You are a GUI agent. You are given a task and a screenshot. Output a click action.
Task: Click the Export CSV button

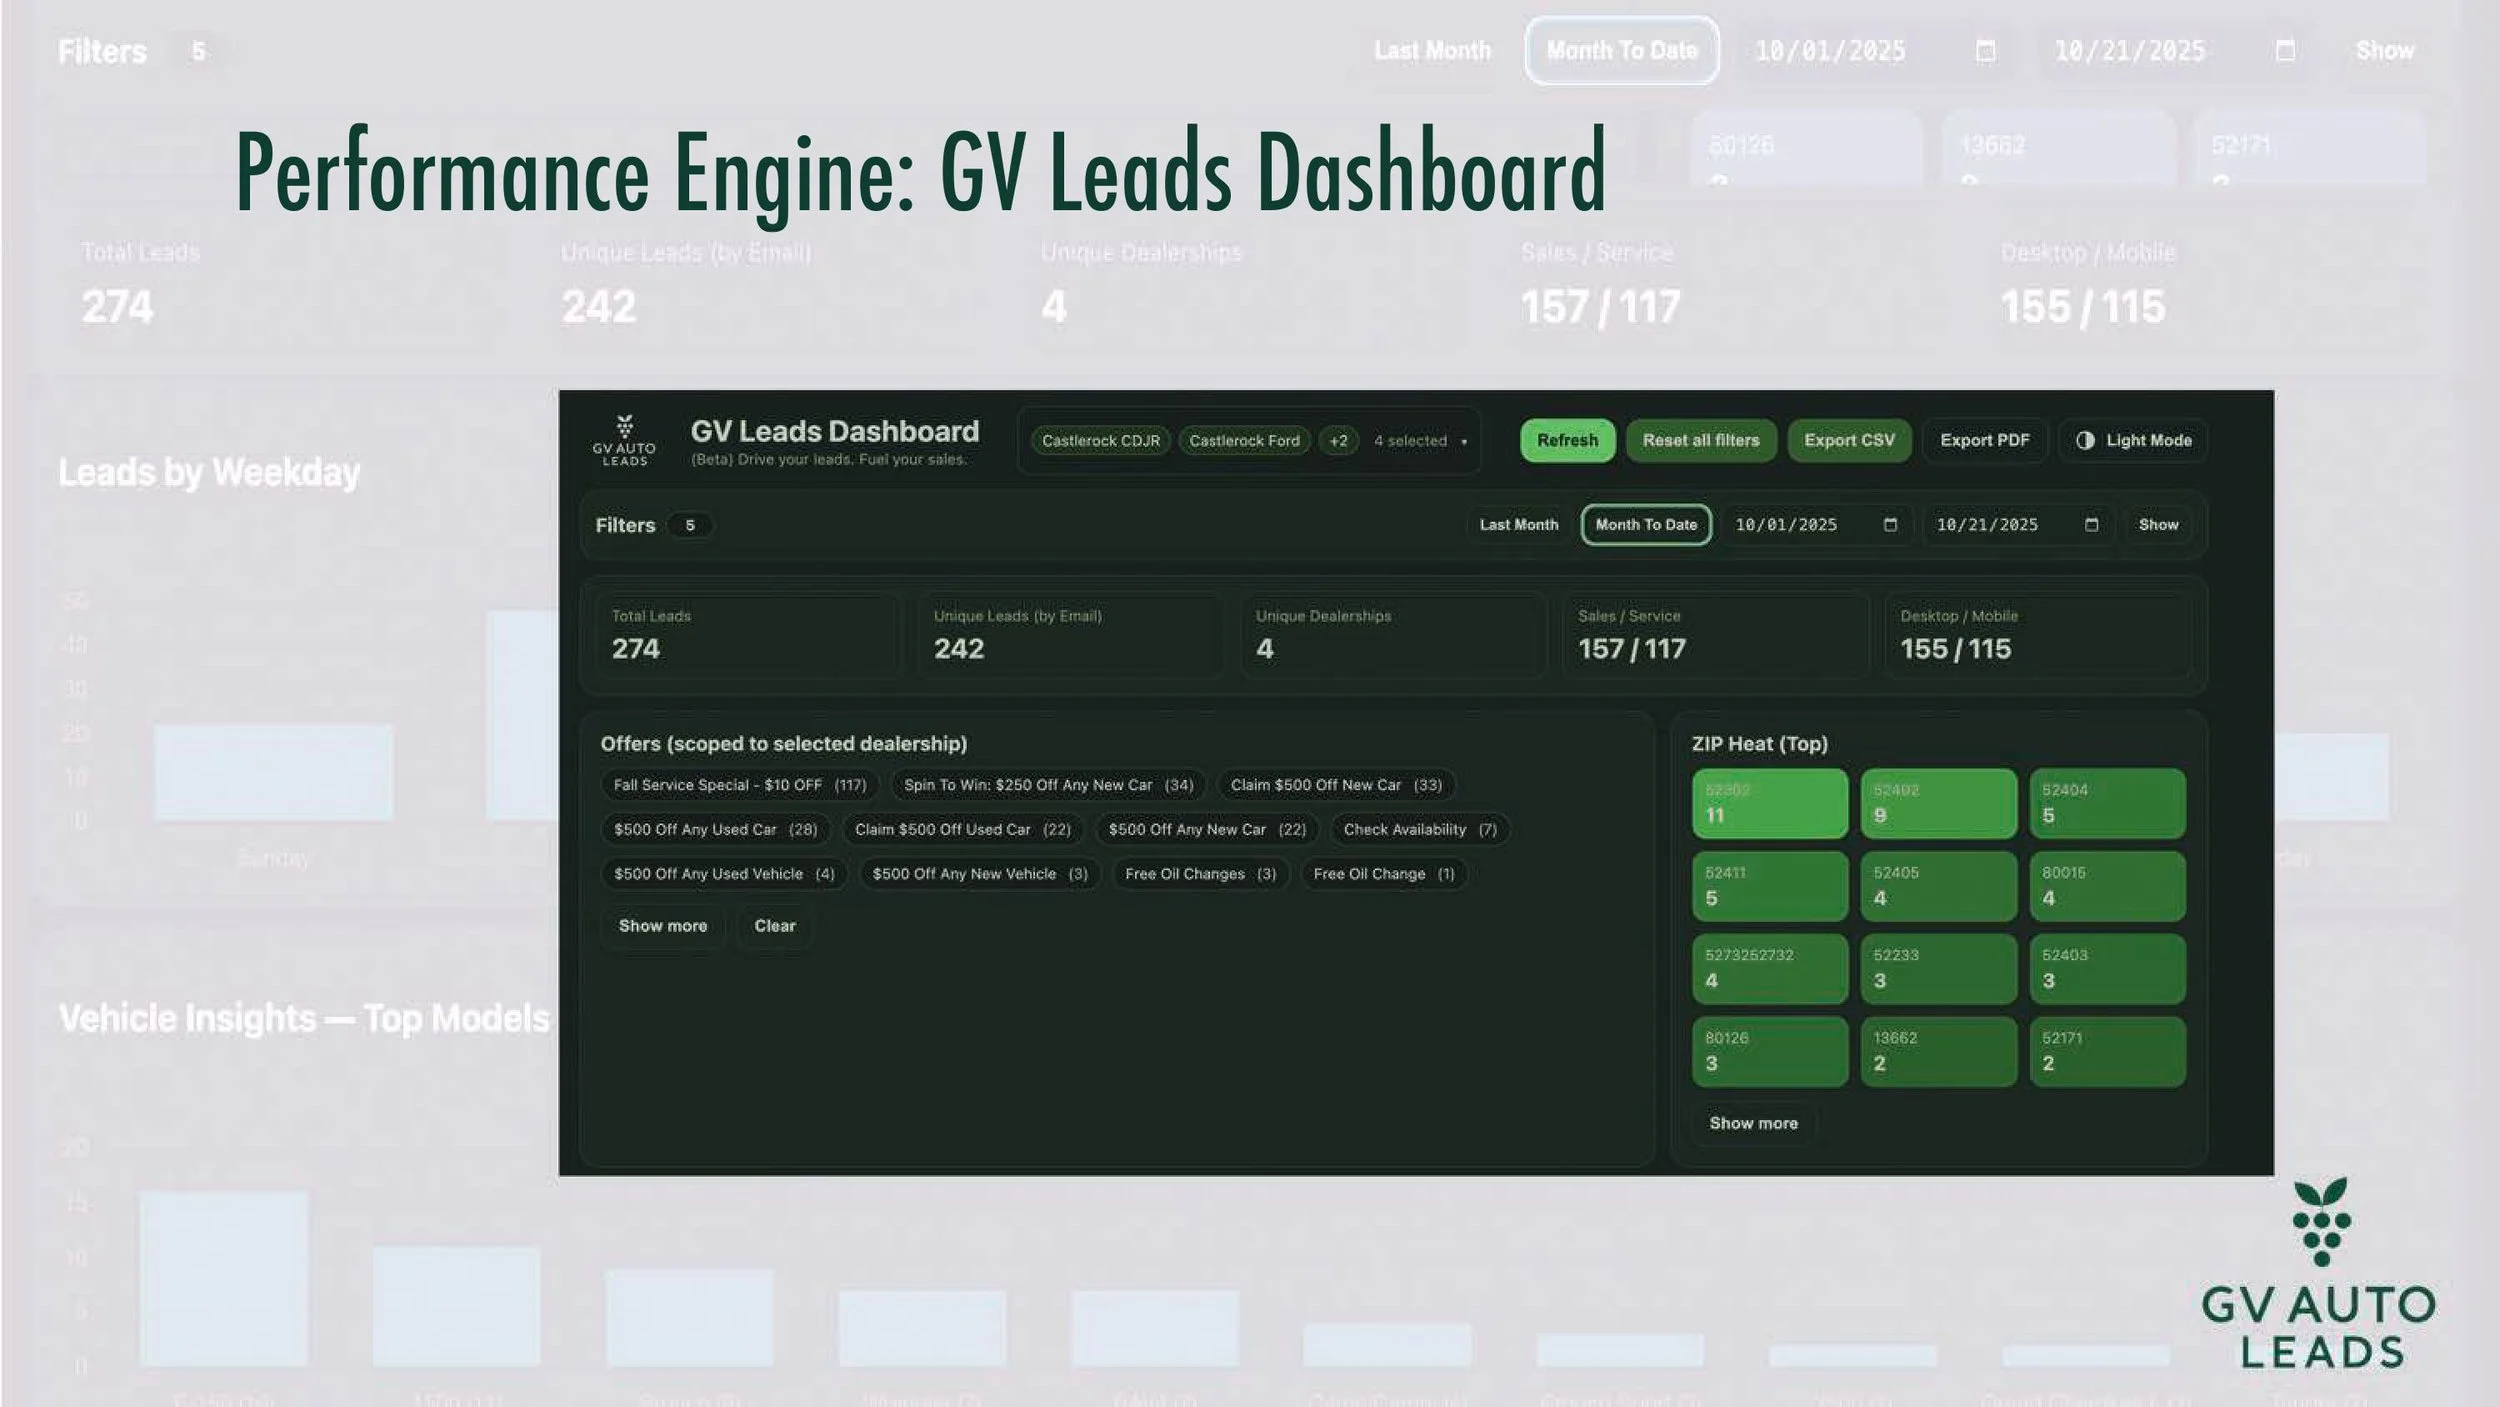[x=1849, y=441]
